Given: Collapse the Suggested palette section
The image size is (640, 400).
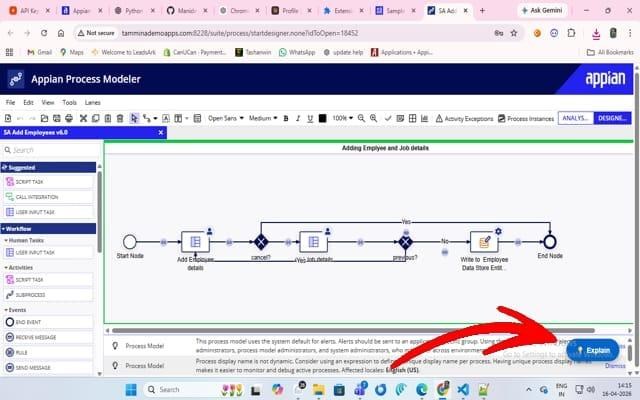Looking at the screenshot, I should [48, 167].
